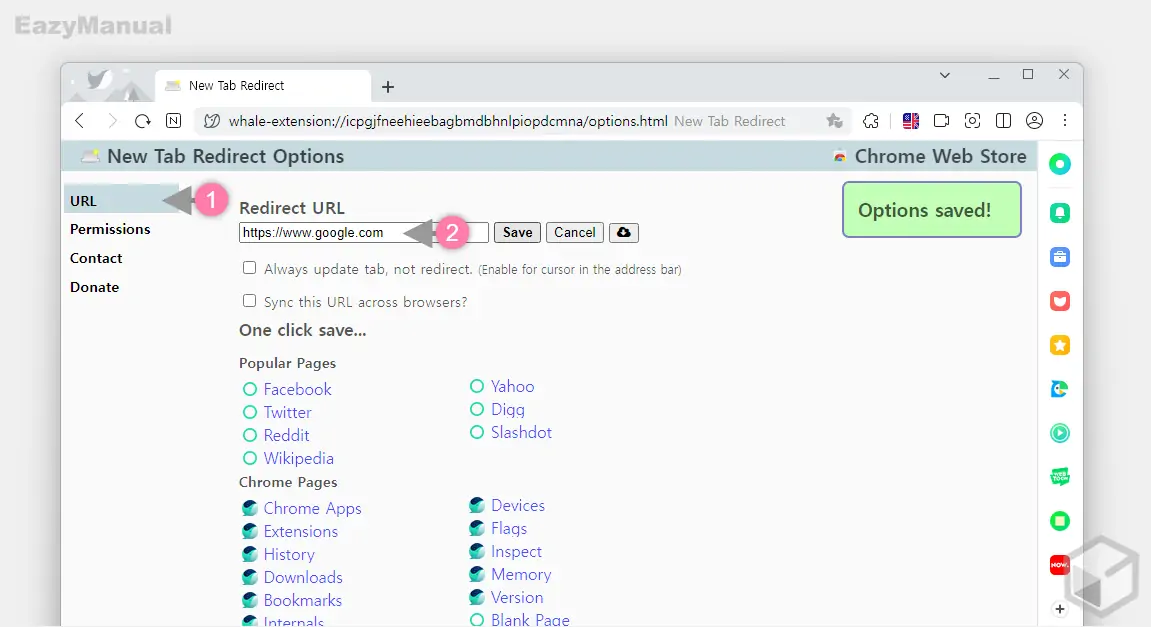Click the cloud save icon button

coord(624,233)
